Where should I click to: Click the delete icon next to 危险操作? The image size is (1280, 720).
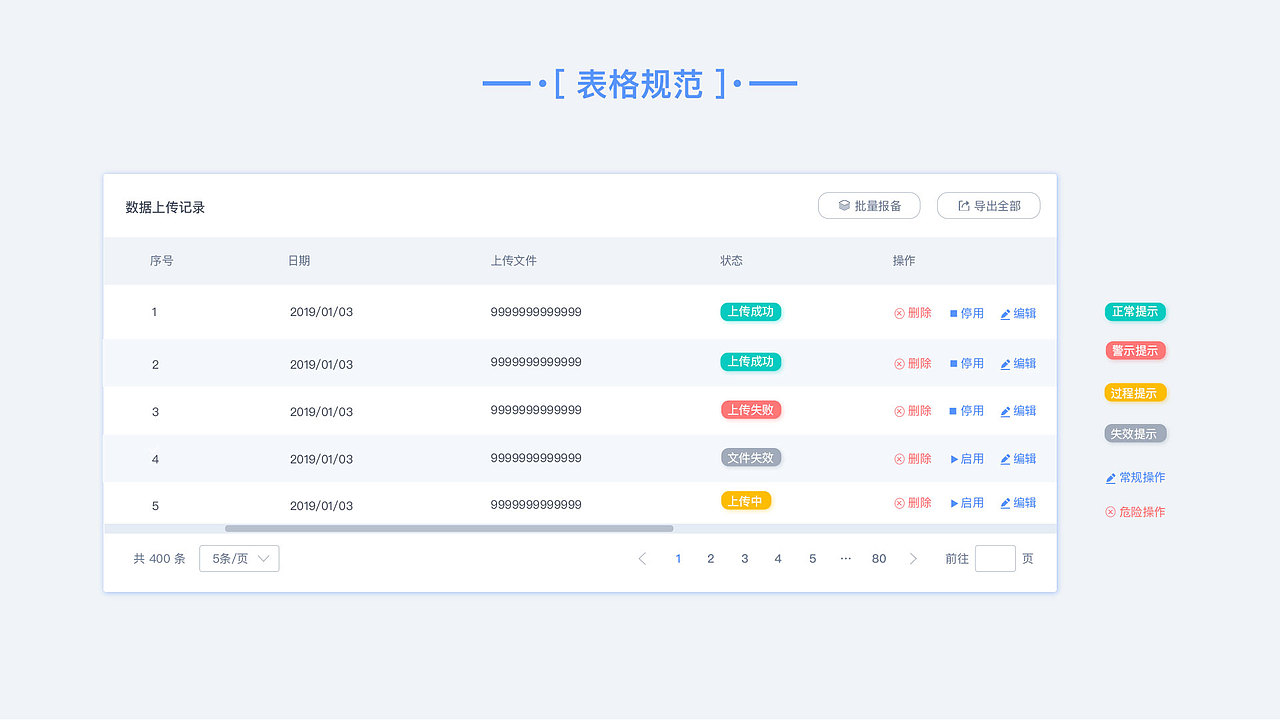[x=1110, y=511]
